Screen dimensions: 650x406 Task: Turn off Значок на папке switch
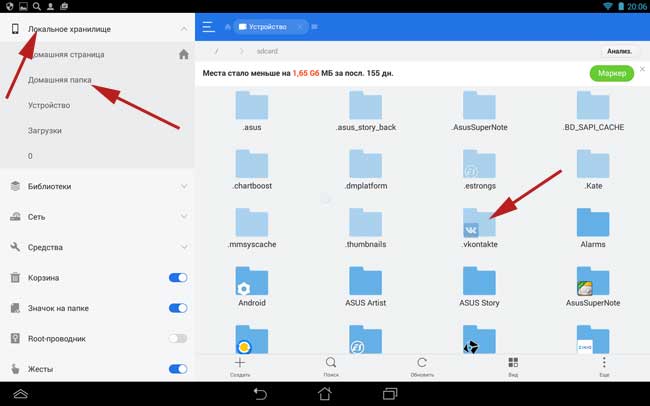[x=178, y=308]
